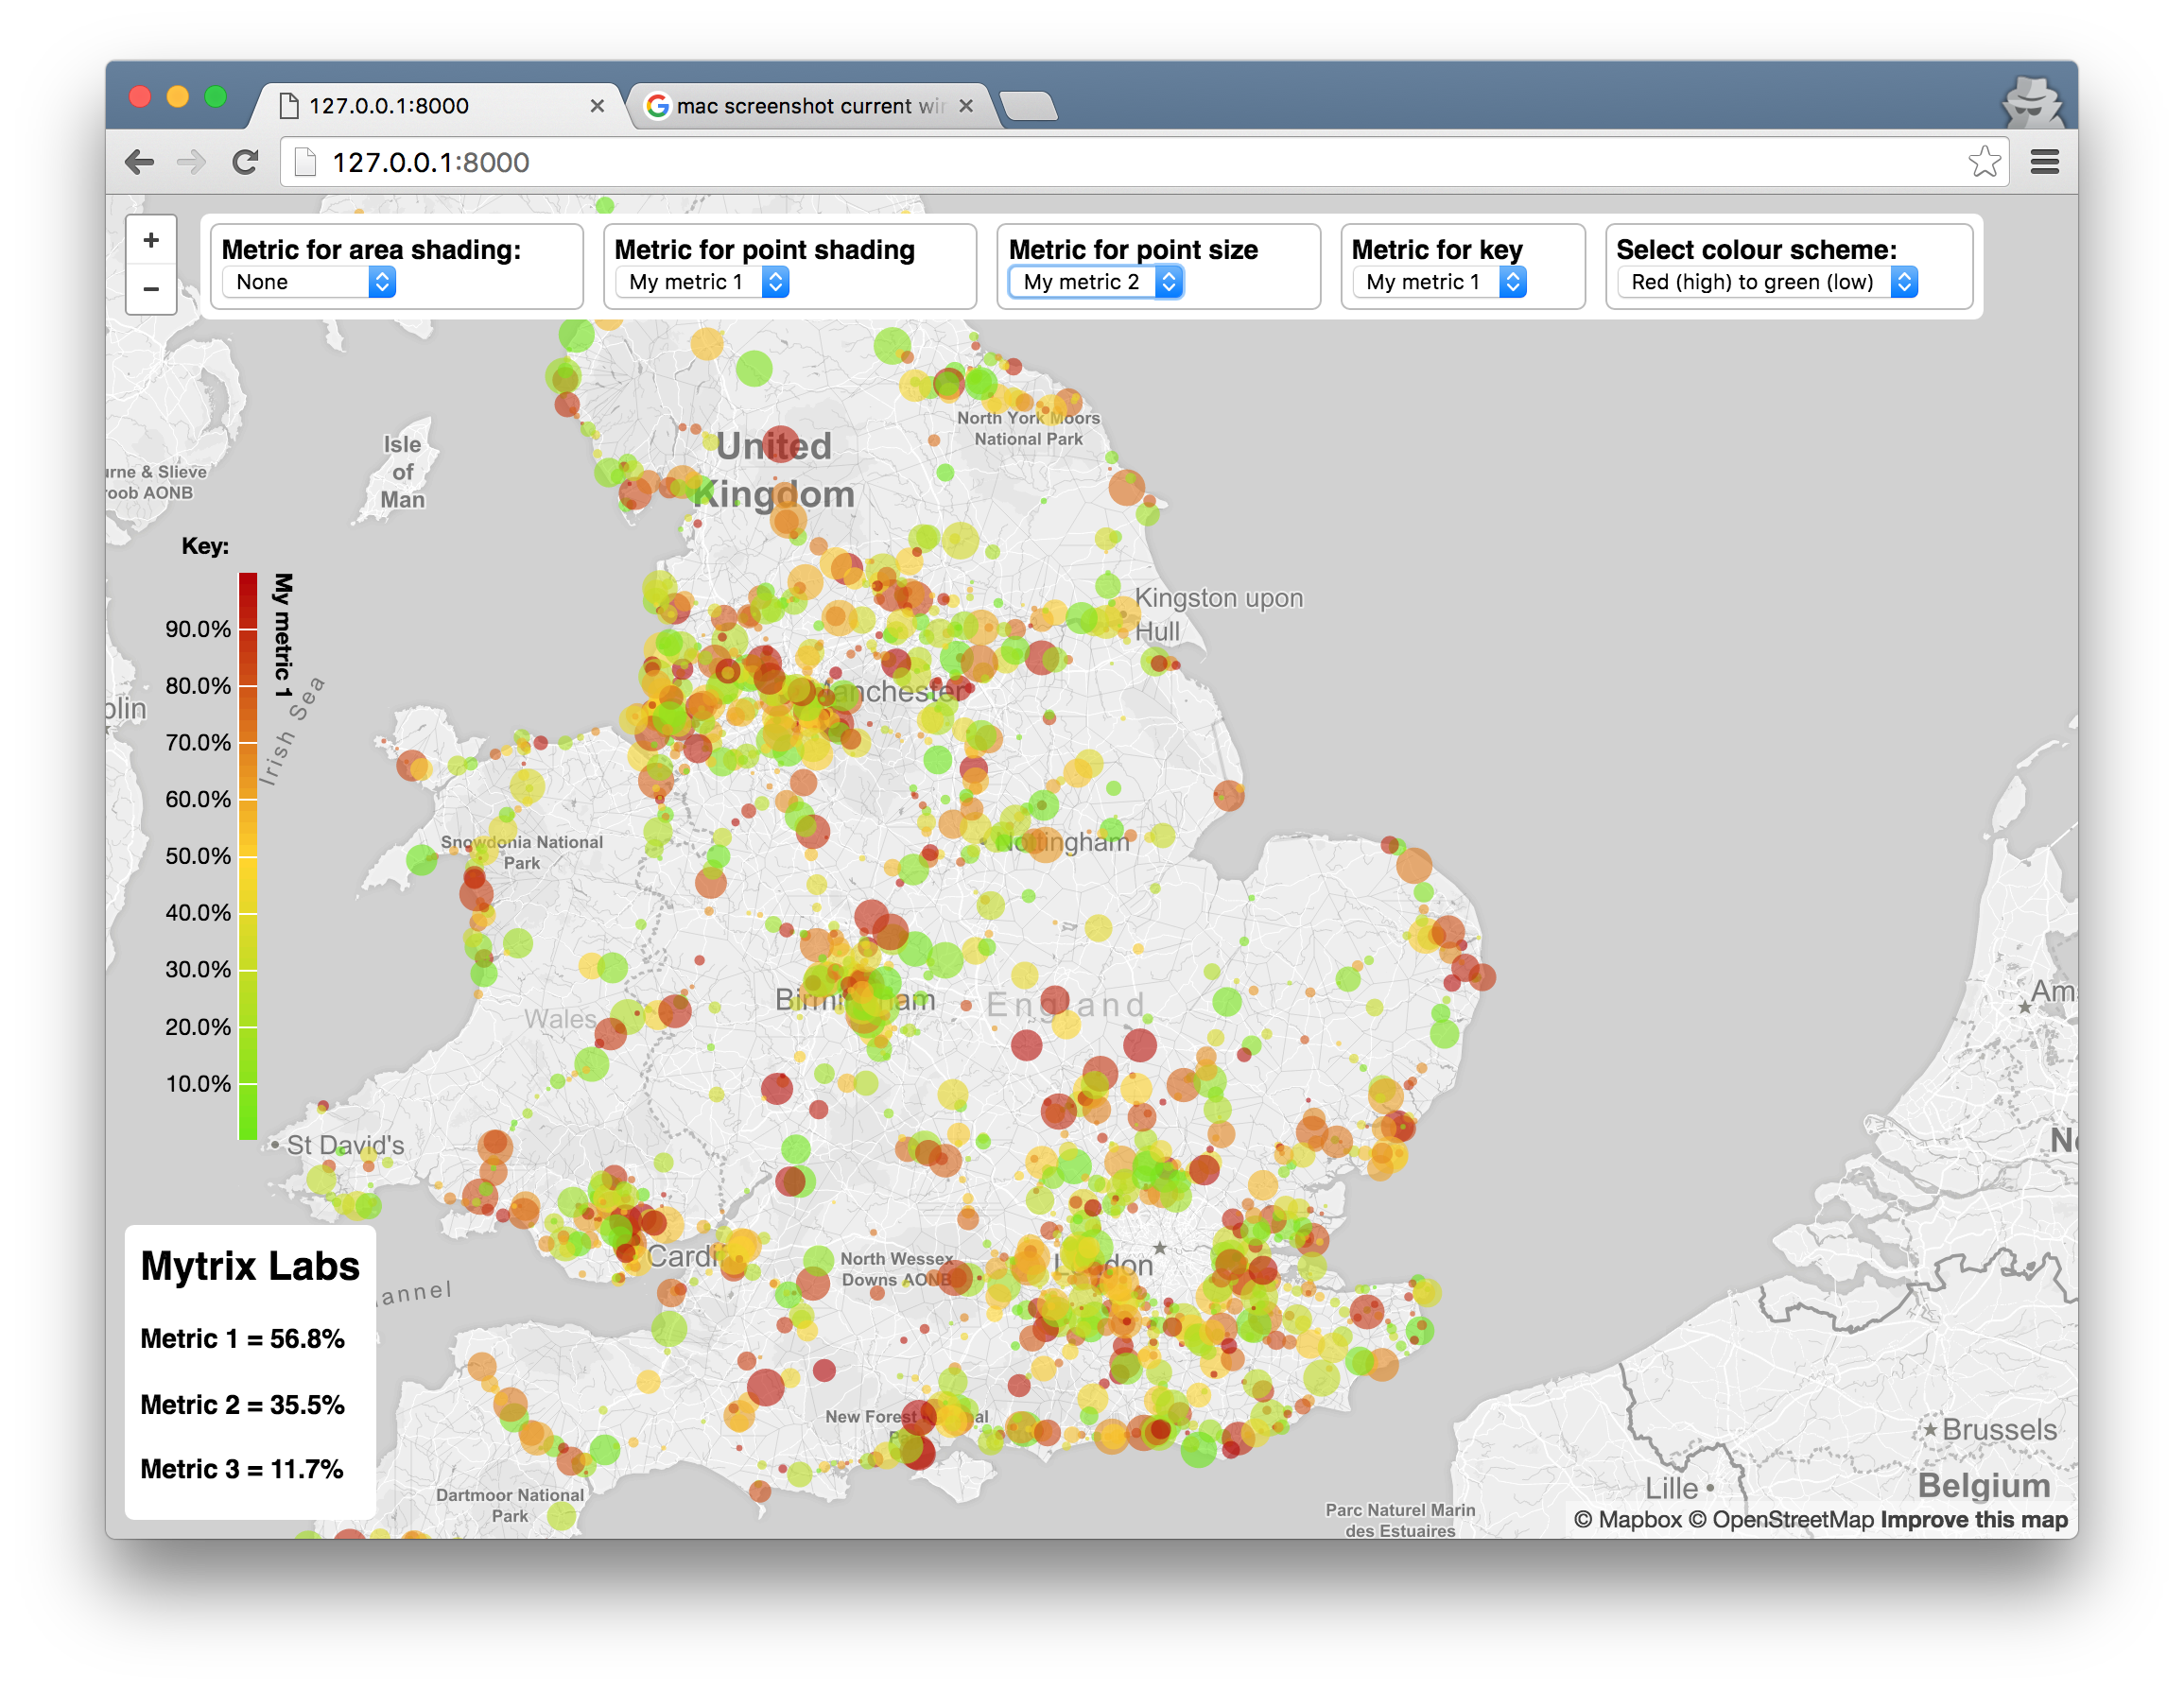This screenshot has width=2184, height=1690.
Task: Zoom in on the map with the plus control
Action: [151, 239]
